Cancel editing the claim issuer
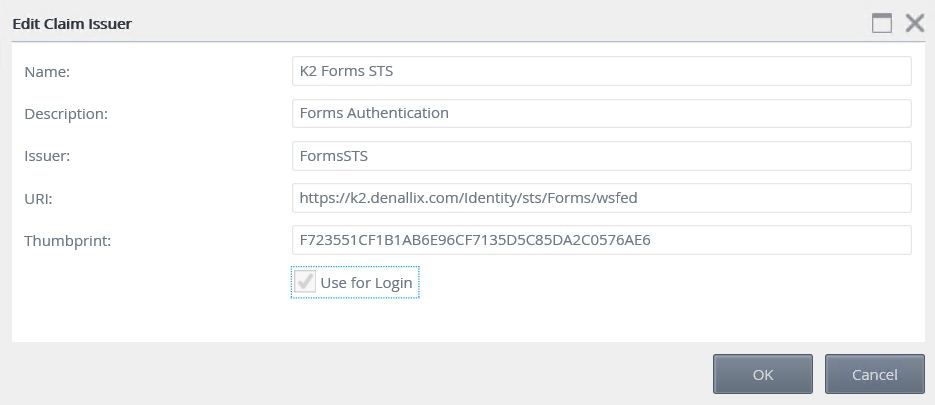Viewport: 935px width, 405px height. point(875,375)
